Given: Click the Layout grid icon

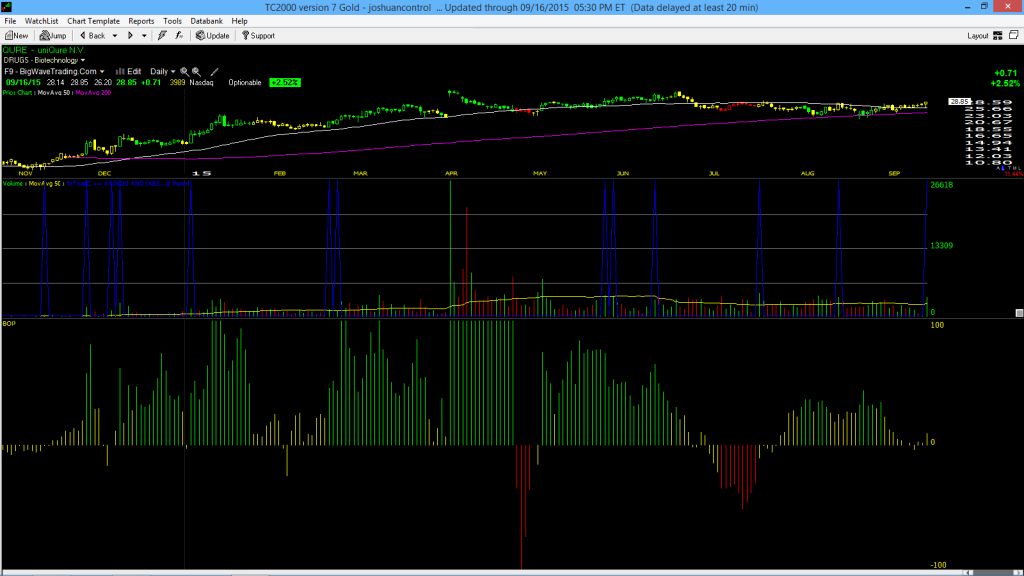Looking at the screenshot, I should 998,36.
